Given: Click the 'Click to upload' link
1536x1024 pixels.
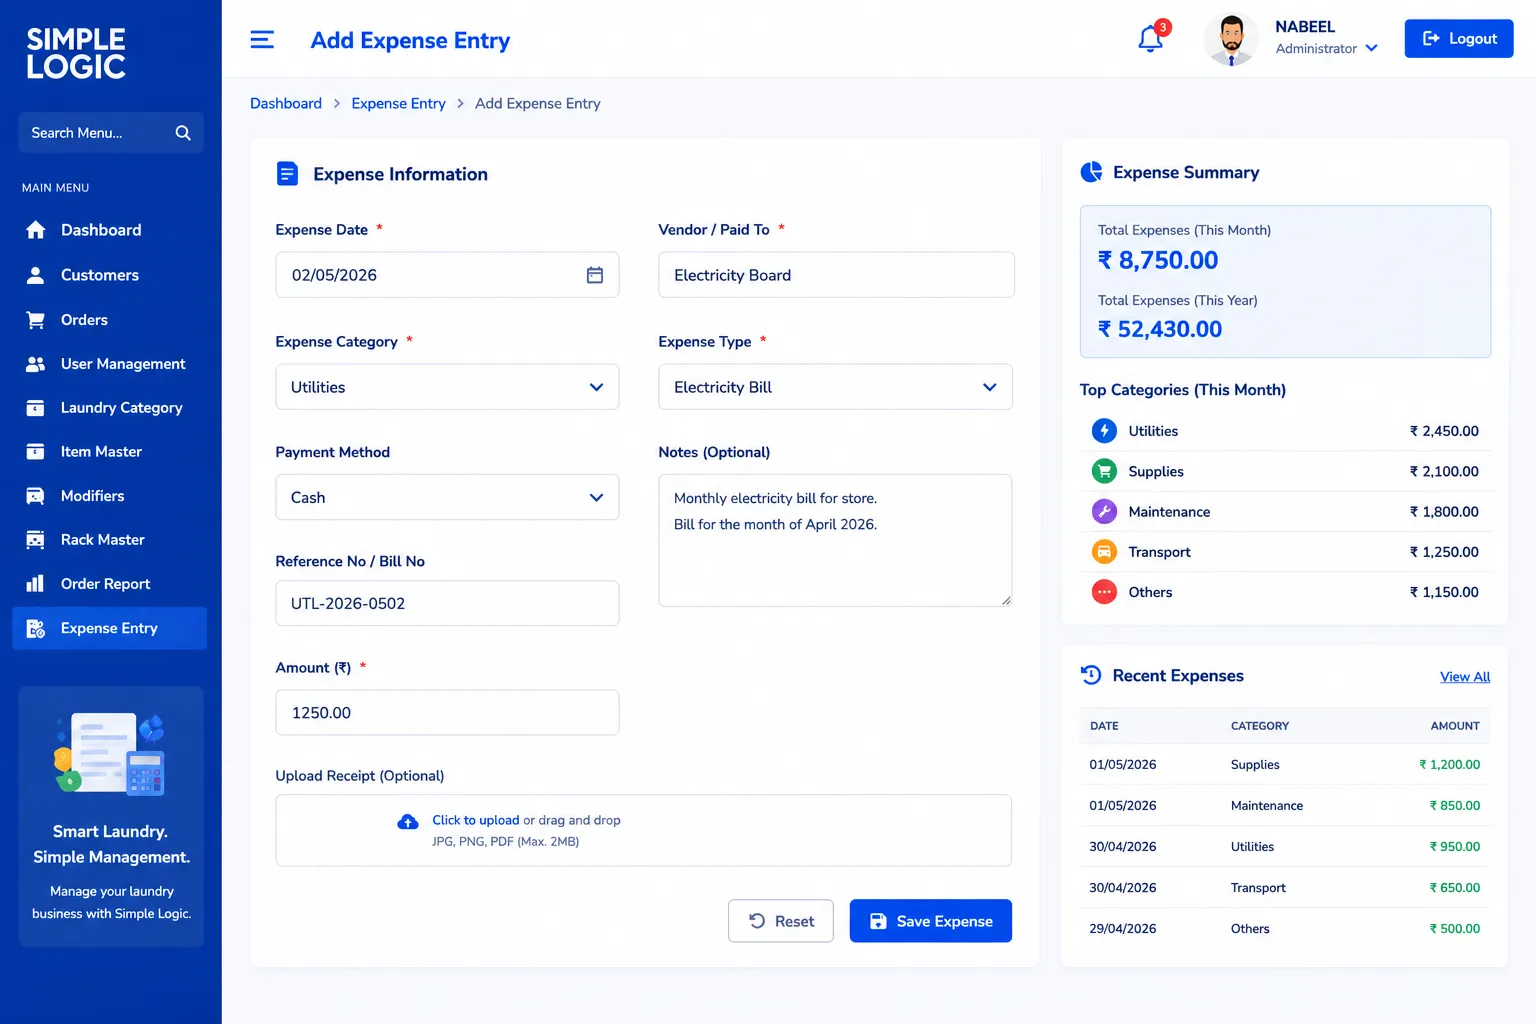Looking at the screenshot, I should pyautogui.click(x=476, y=820).
